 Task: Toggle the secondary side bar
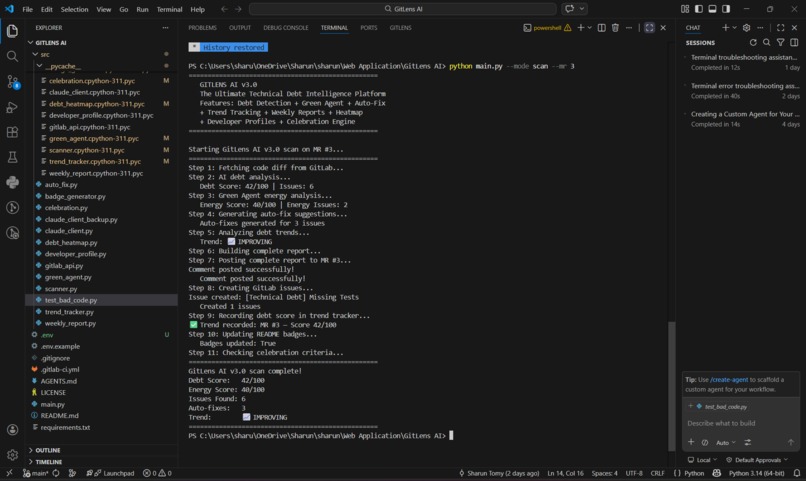(726, 9)
